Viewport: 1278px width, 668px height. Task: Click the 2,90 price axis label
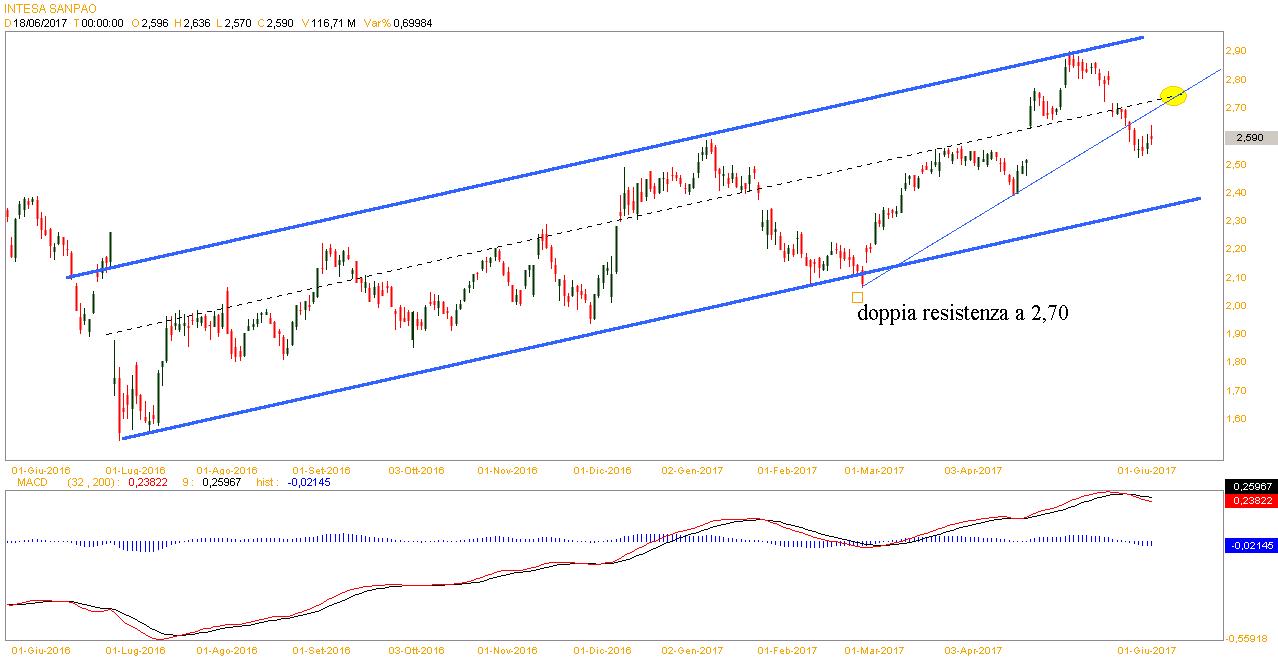tap(1234, 50)
